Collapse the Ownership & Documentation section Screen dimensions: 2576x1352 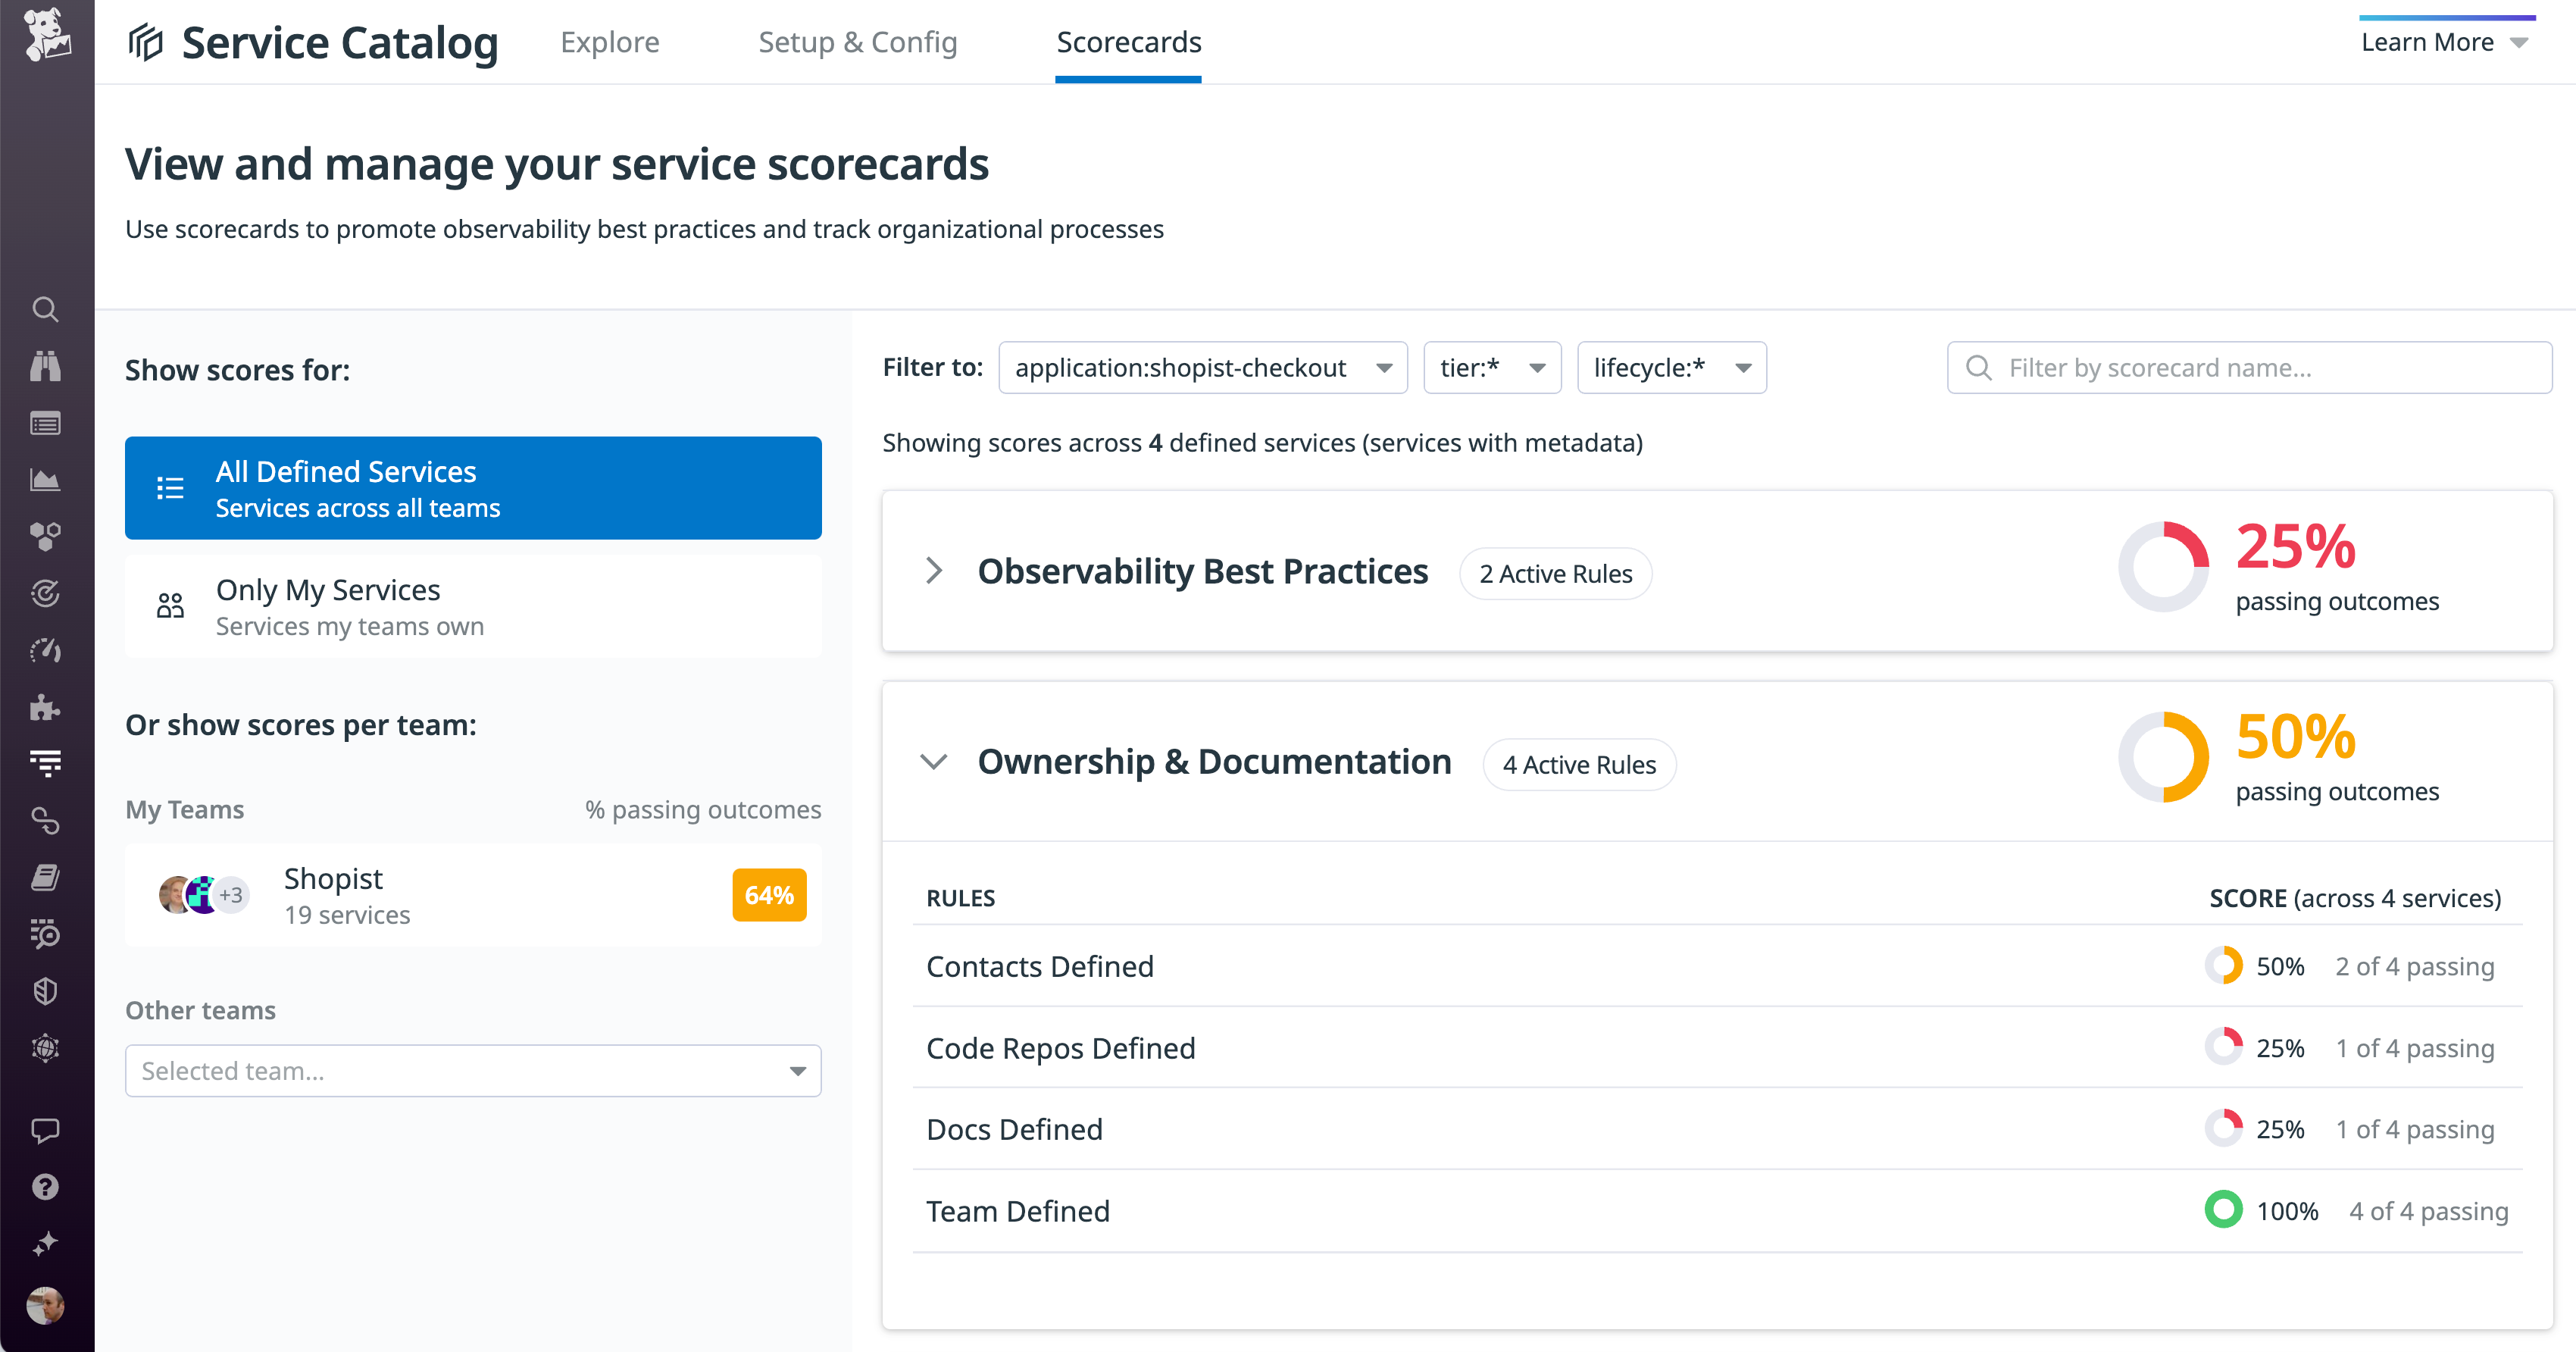(936, 761)
